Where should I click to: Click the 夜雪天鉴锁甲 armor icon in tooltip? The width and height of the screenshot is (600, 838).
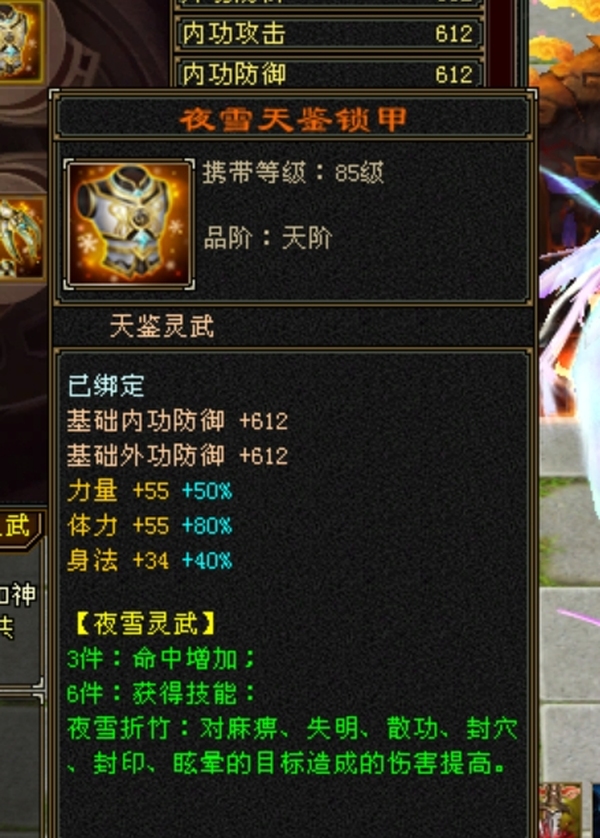click(129, 224)
